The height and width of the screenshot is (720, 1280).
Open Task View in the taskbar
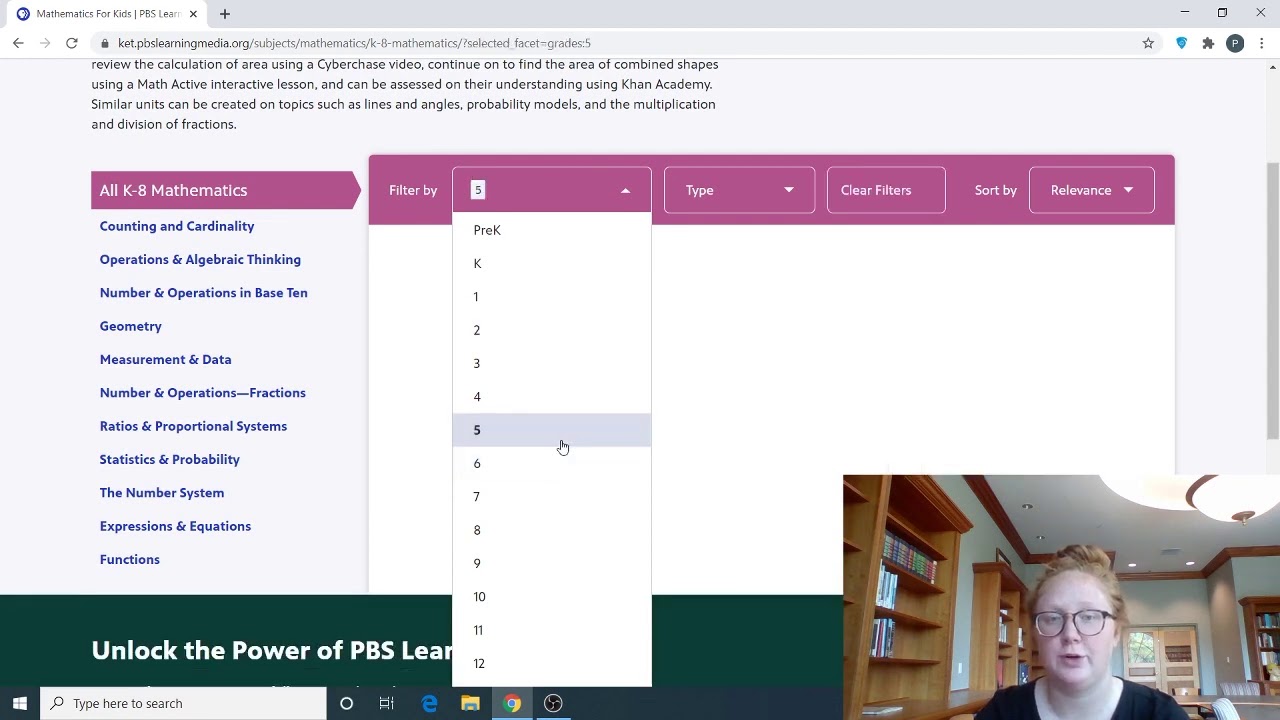pyautogui.click(x=387, y=703)
